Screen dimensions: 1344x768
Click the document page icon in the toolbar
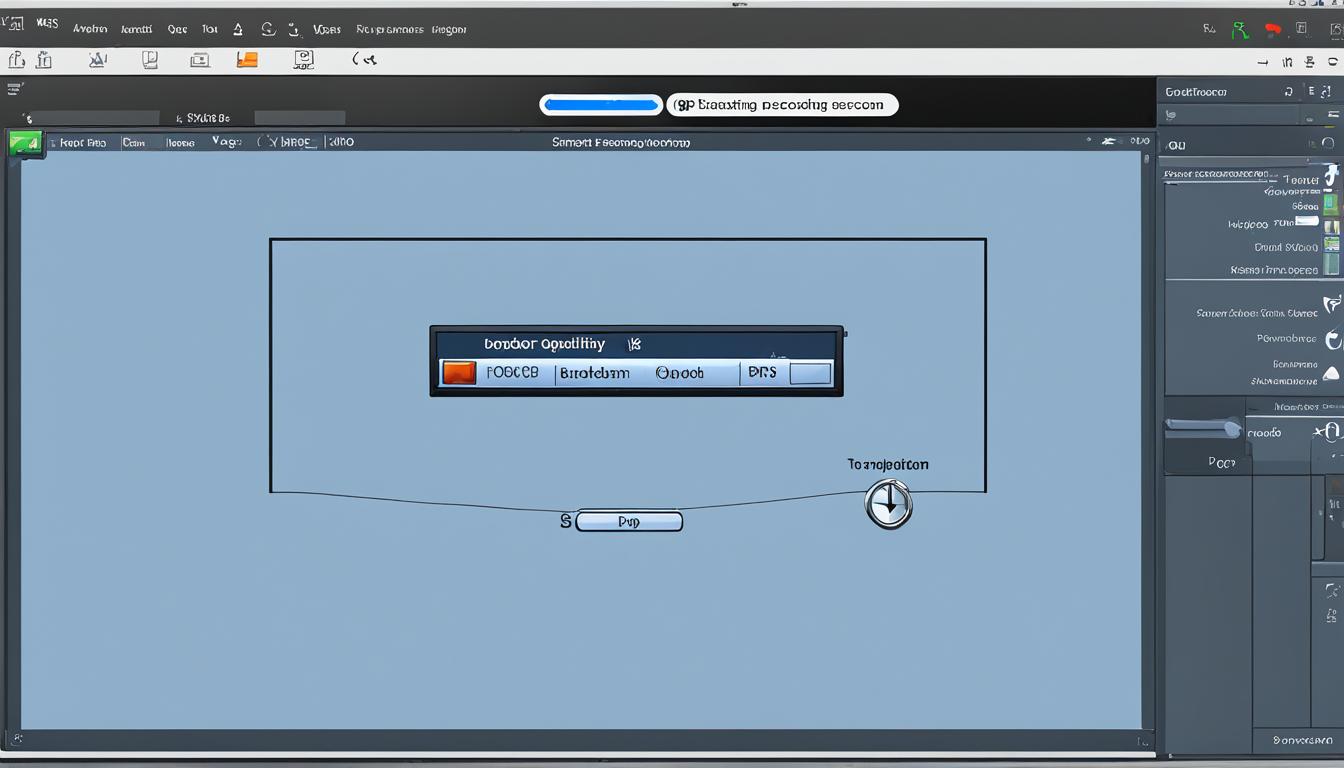(150, 60)
